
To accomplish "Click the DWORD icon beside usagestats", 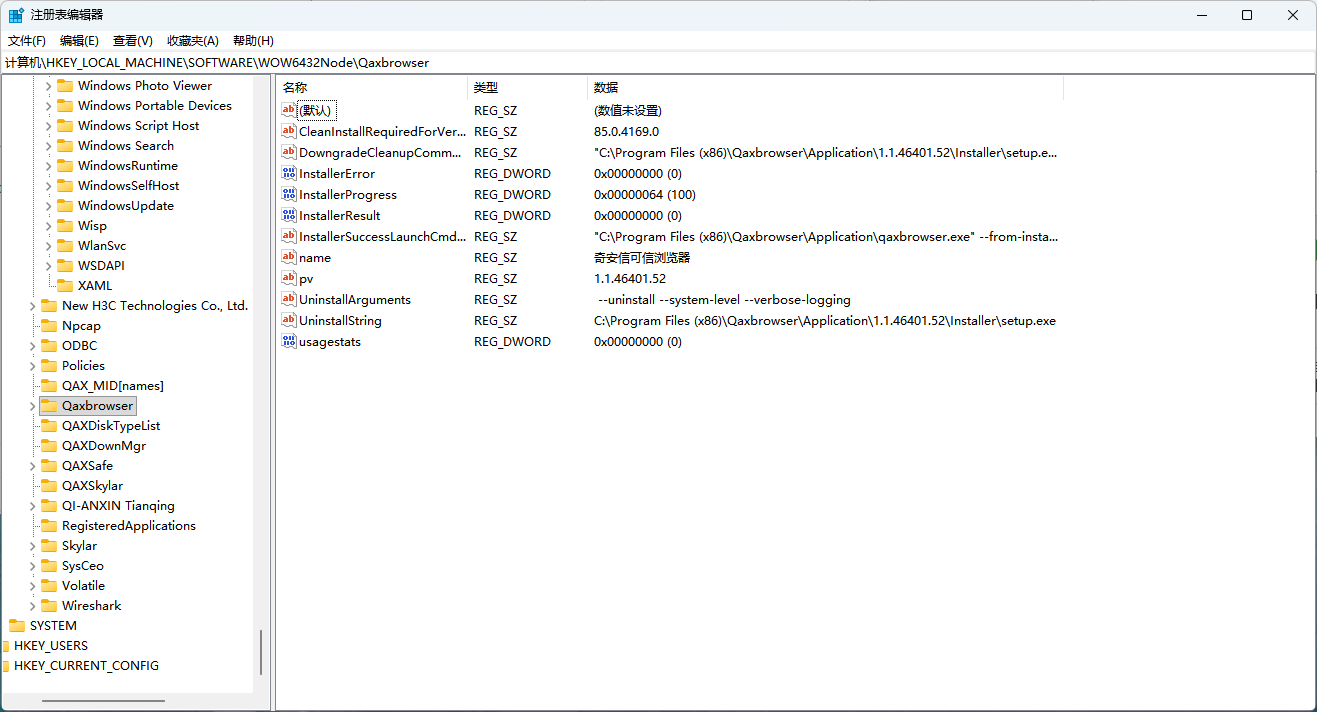I will (x=290, y=342).
